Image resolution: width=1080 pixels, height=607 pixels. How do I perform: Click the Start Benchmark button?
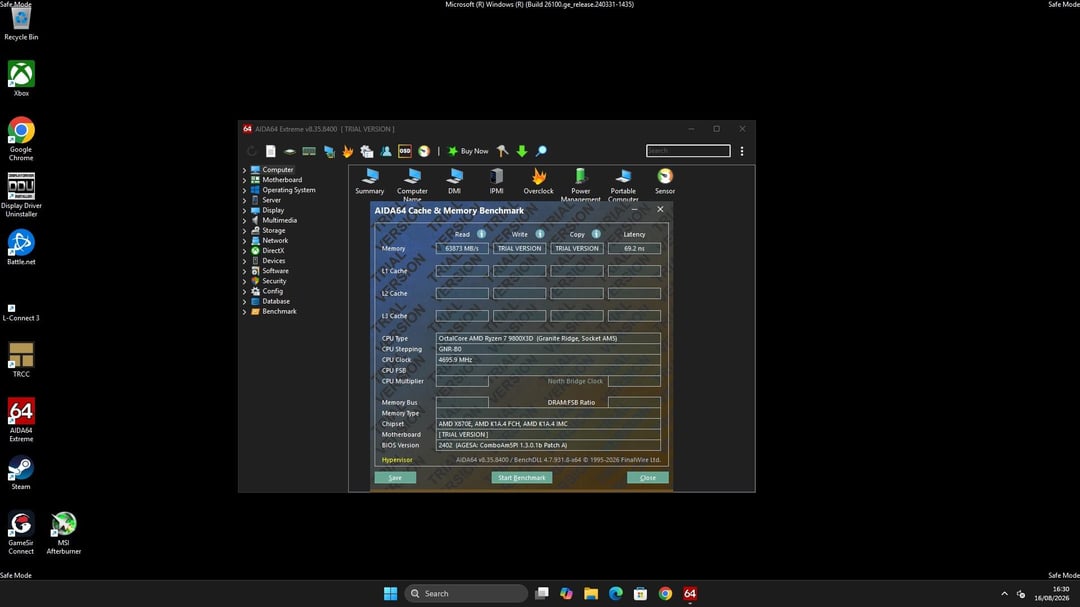tap(522, 477)
